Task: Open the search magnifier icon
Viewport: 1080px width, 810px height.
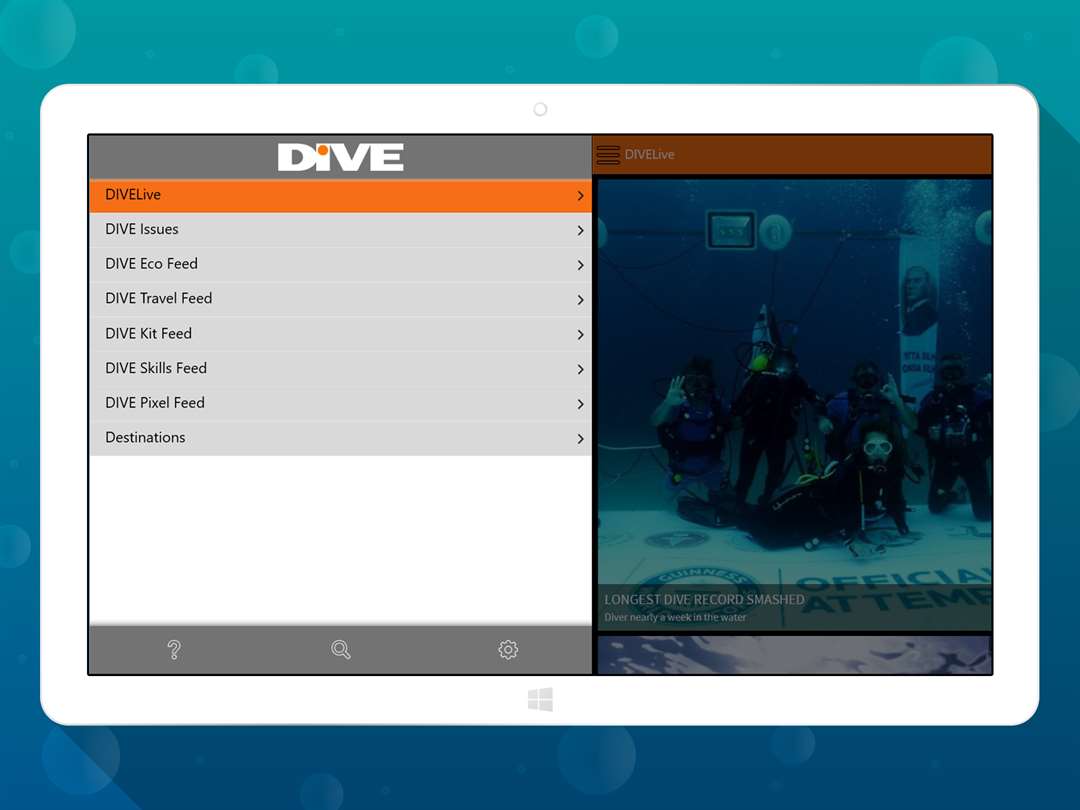Action: pyautogui.click(x=341, y=650)
